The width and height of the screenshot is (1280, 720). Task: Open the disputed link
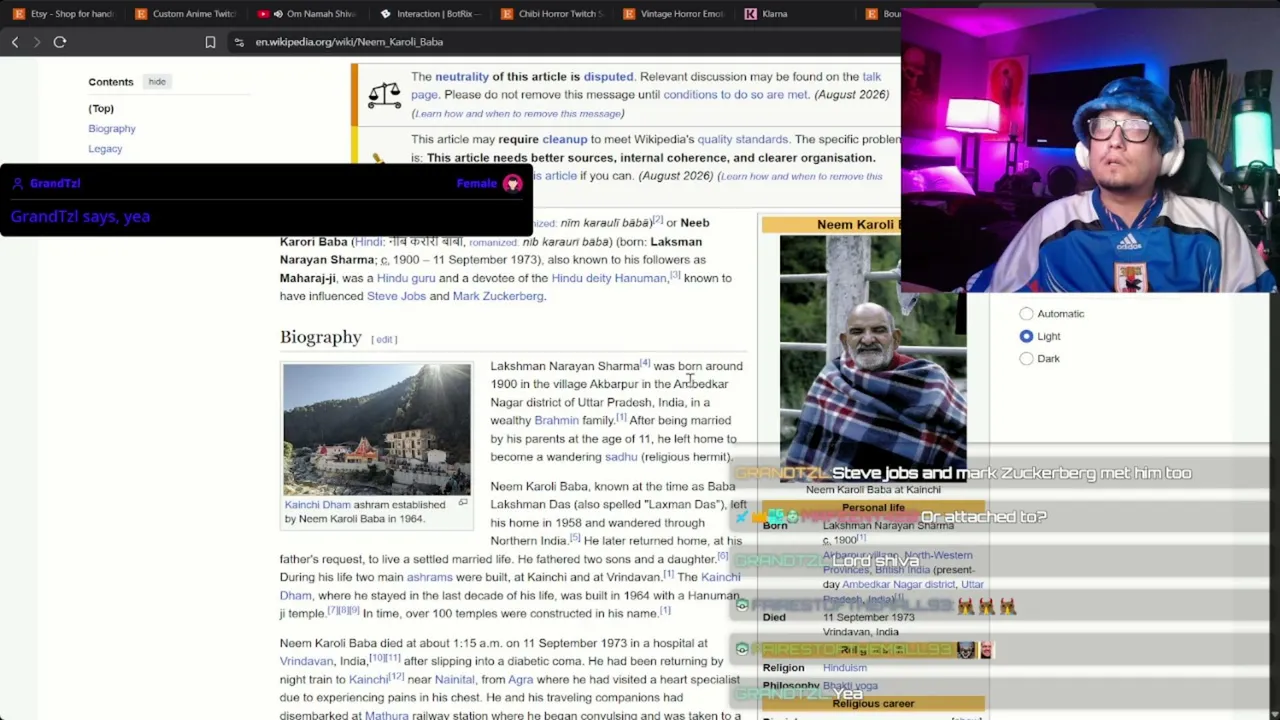tap(608, 76)
